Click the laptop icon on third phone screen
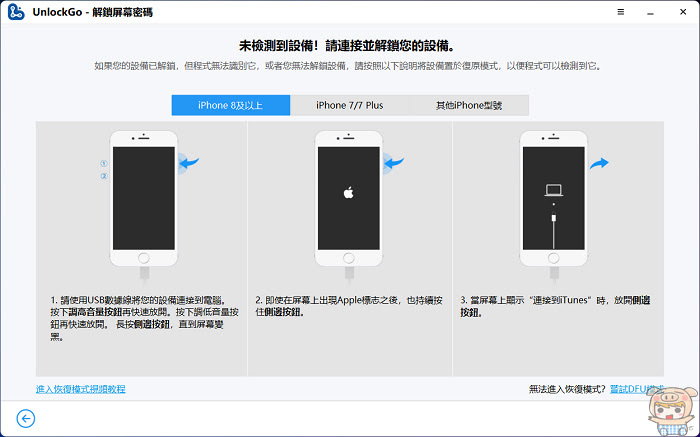700x437 pixels. (x=554, y=191)
